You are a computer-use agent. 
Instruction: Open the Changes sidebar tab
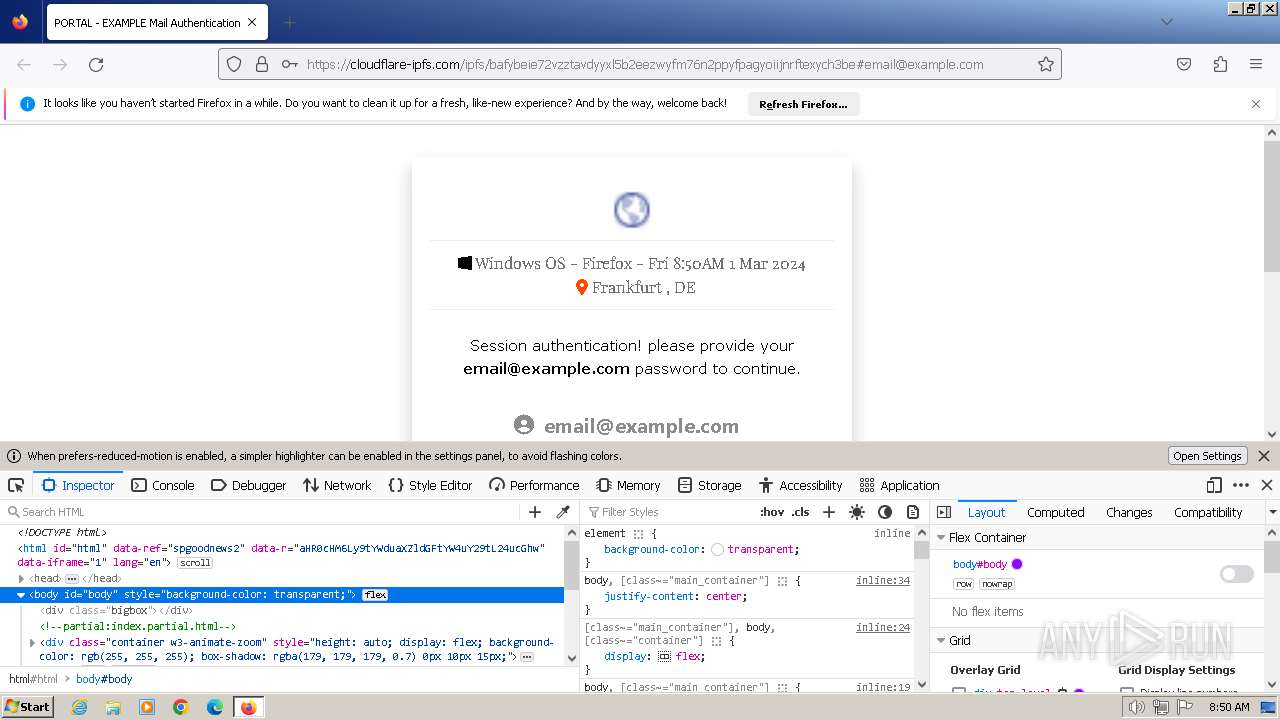(1129, 512)
